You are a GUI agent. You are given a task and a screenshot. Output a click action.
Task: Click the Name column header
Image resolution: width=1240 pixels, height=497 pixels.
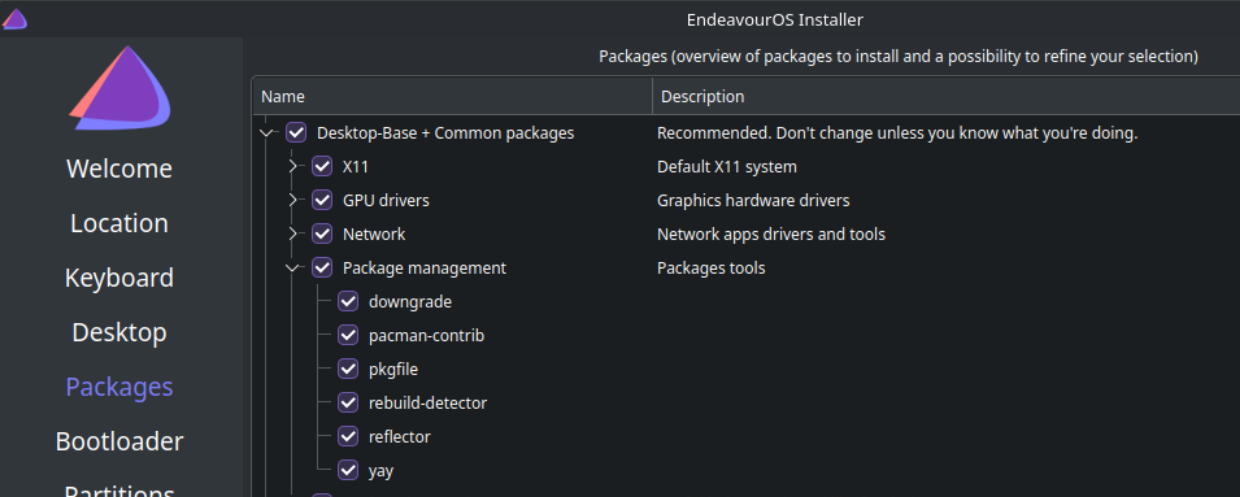[x=450, y=97]
